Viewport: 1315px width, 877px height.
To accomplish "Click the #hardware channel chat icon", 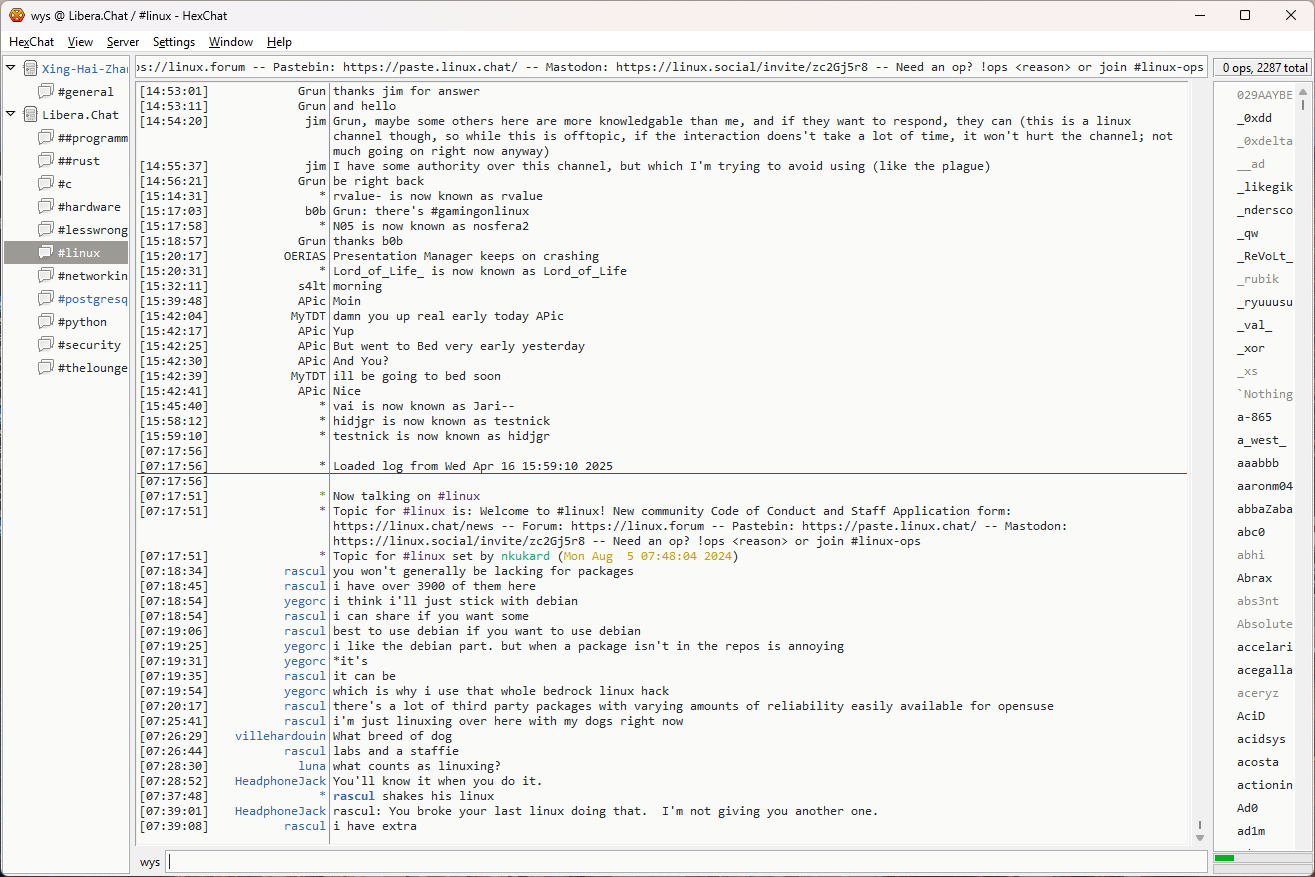I will coord(46,207).
